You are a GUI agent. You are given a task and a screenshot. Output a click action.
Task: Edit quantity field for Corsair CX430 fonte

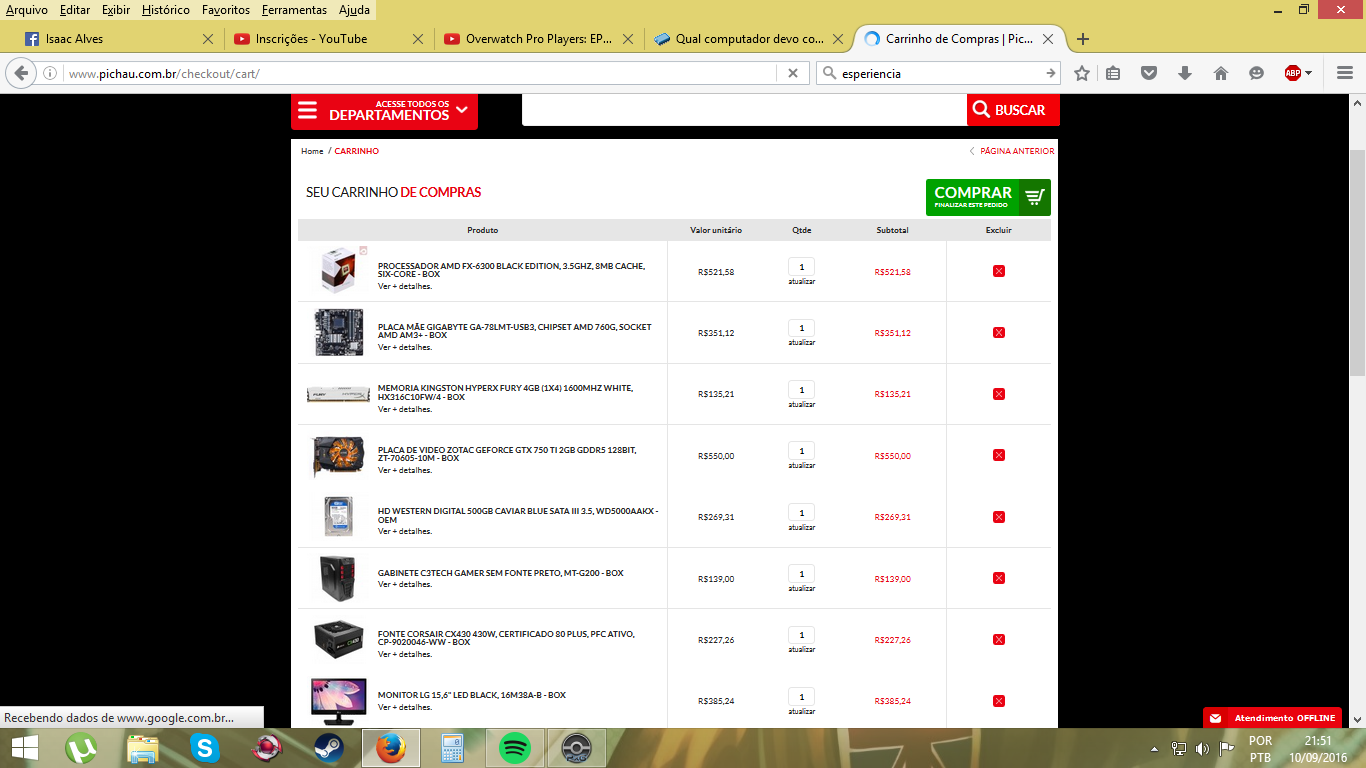(801, 635)
